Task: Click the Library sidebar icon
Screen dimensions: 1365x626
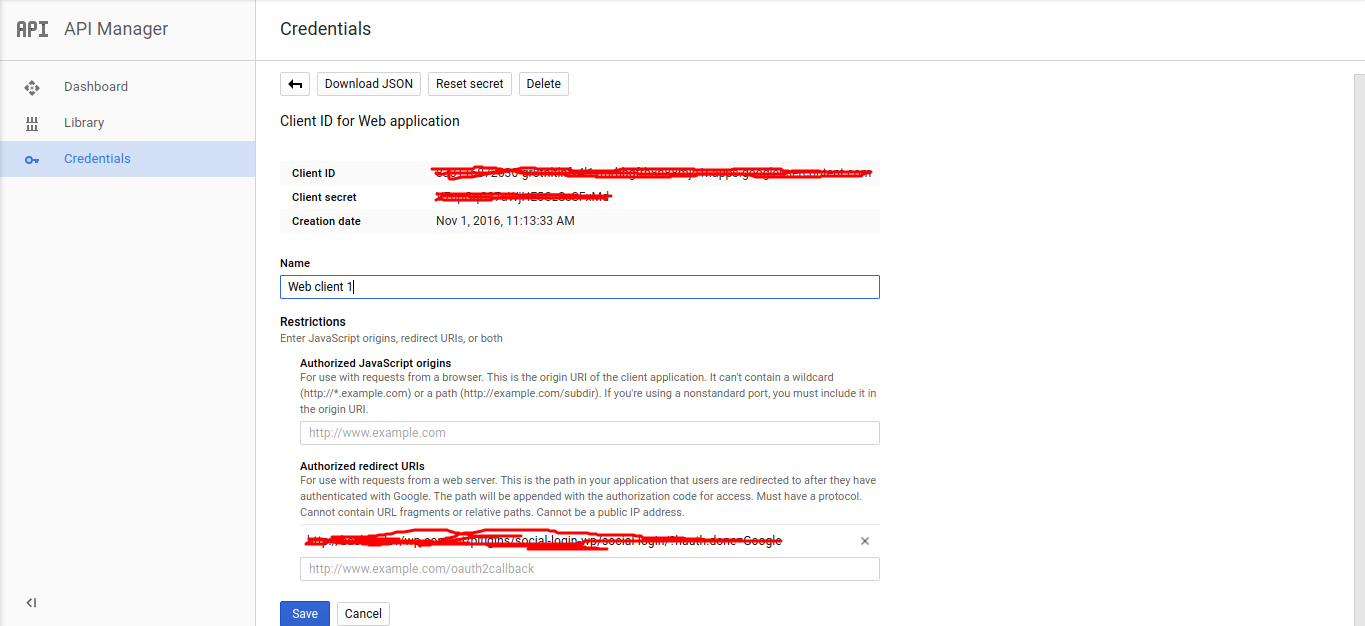Action: [32, 123]
